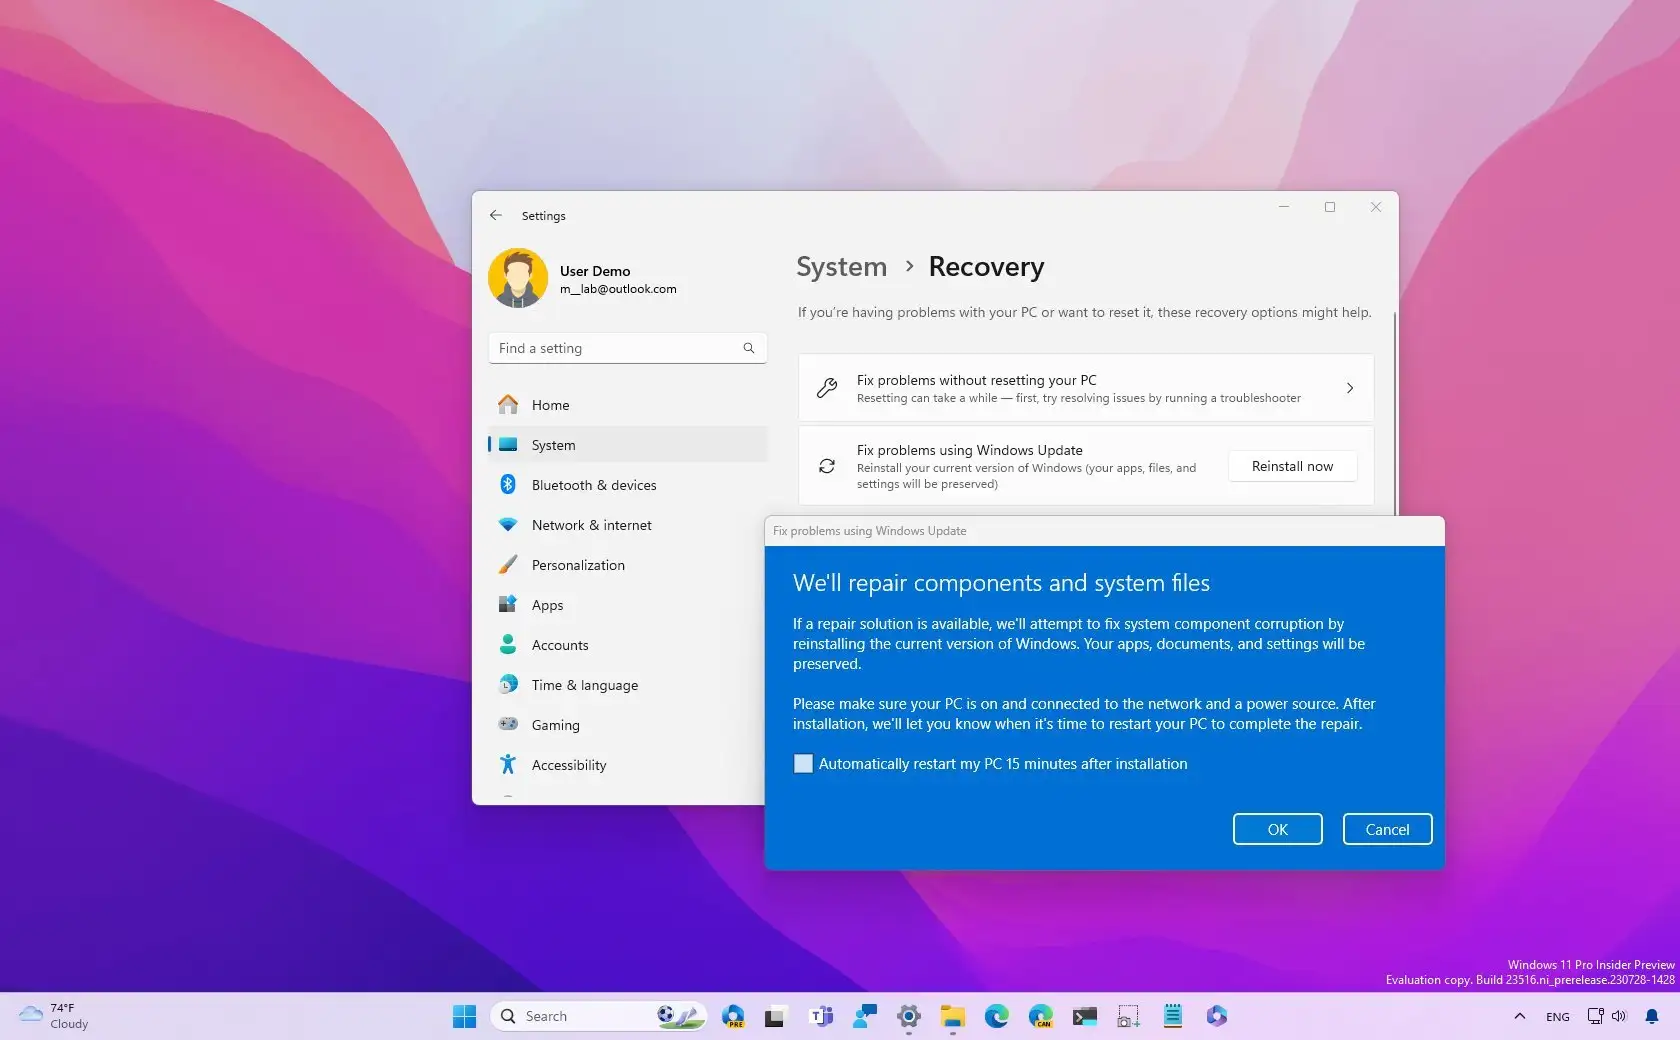
Task: Click the ENG language indicator
Action: coord(1557,1017)
